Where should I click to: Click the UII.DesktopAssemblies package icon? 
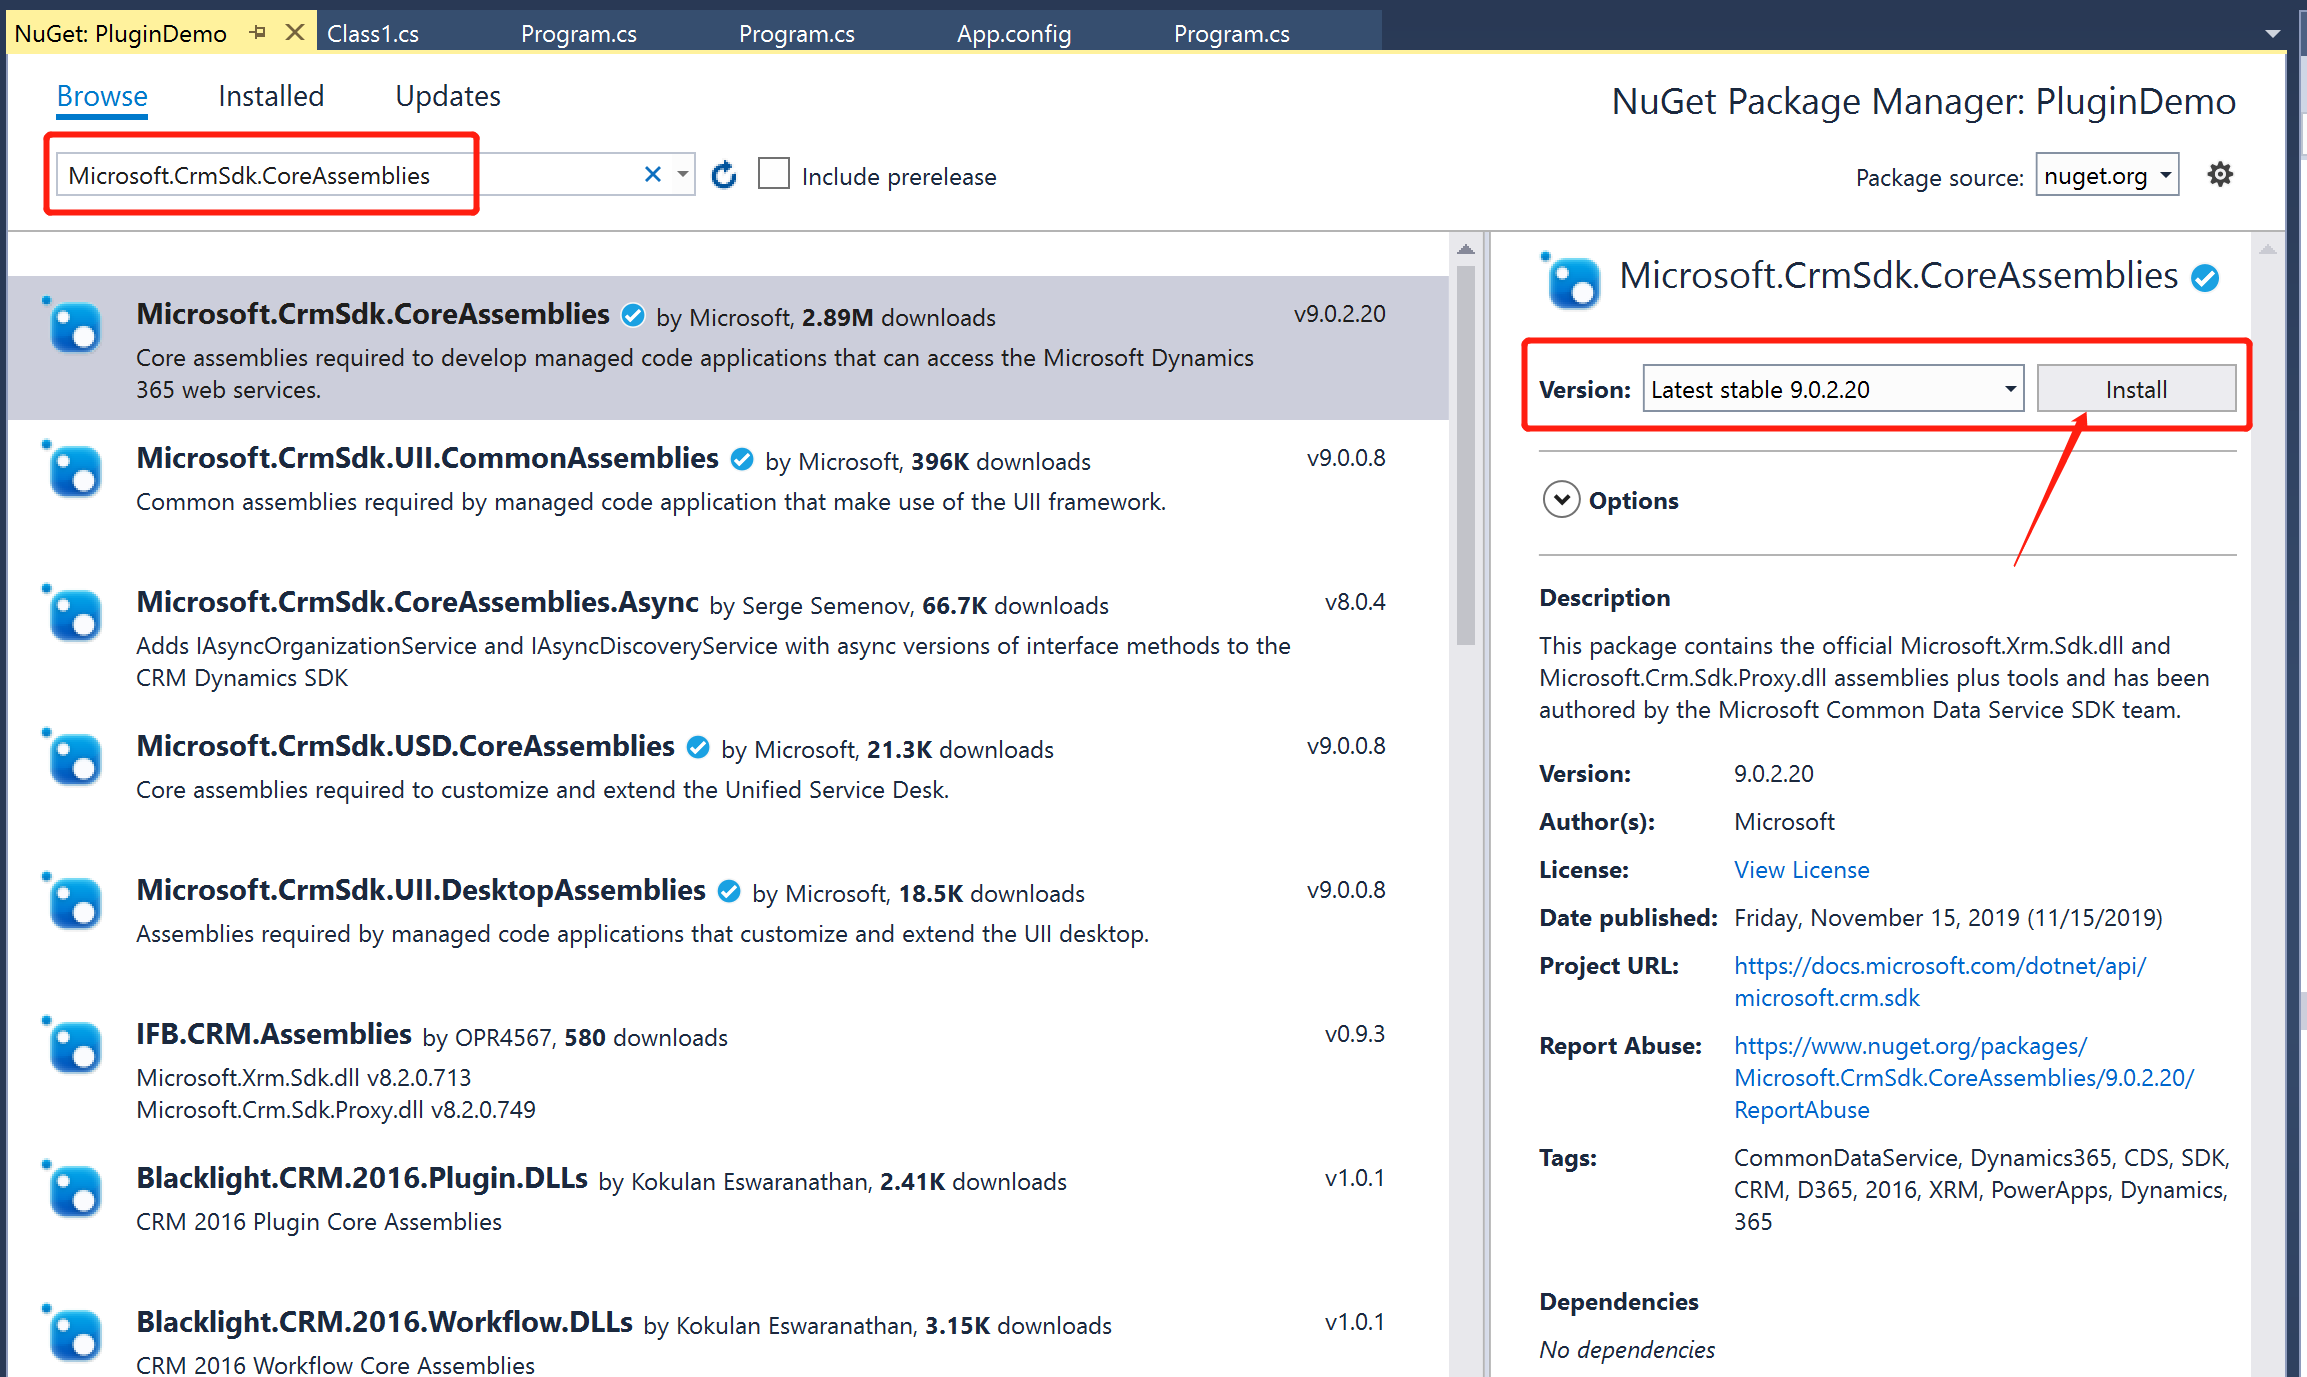(73, 901)
